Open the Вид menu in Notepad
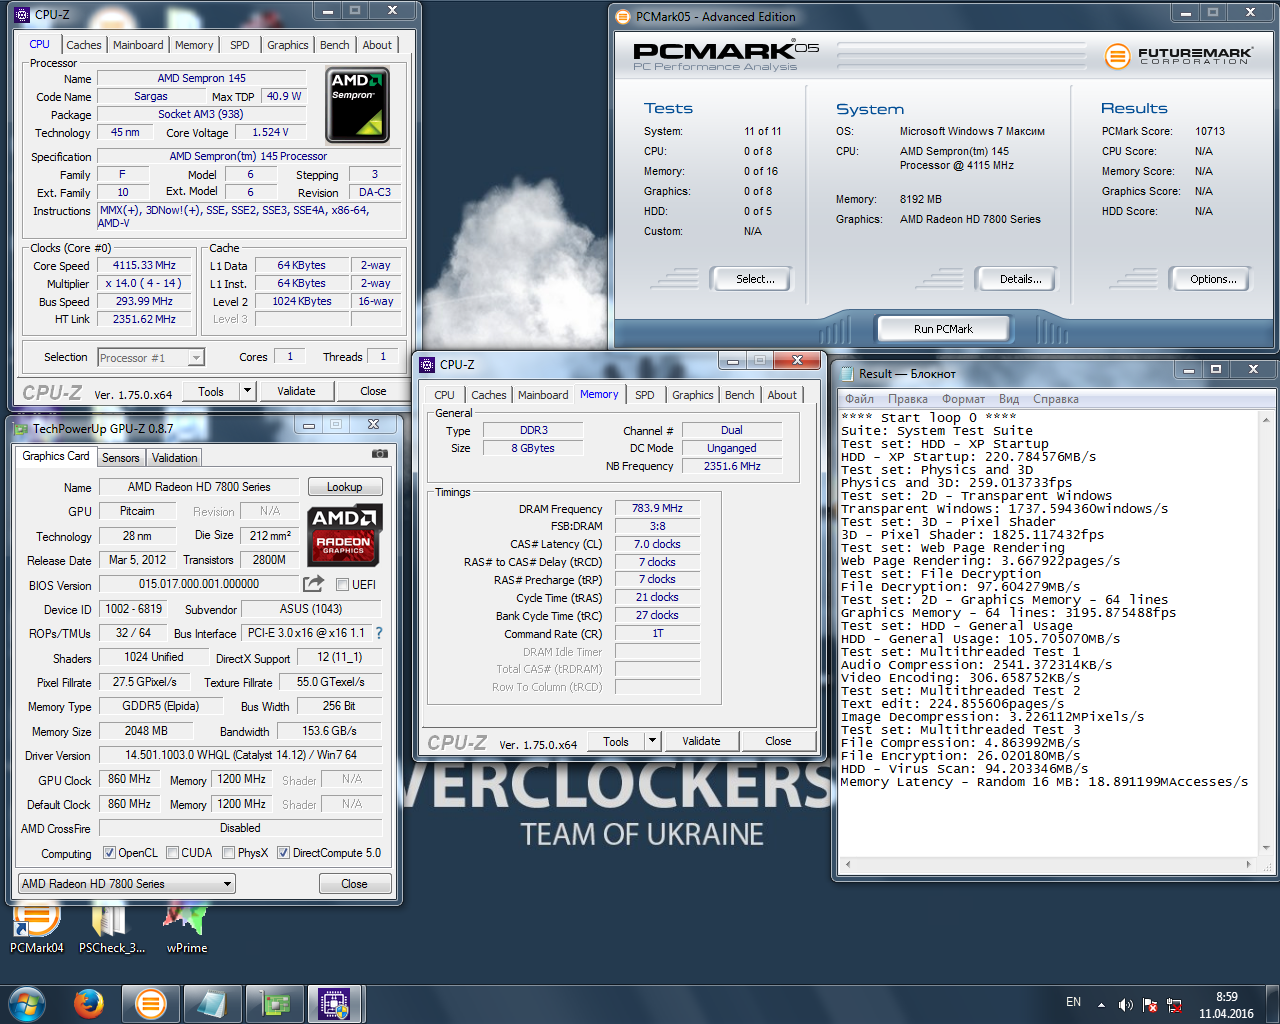This screenshot has height=1024, width=1280. (1009, 399)
